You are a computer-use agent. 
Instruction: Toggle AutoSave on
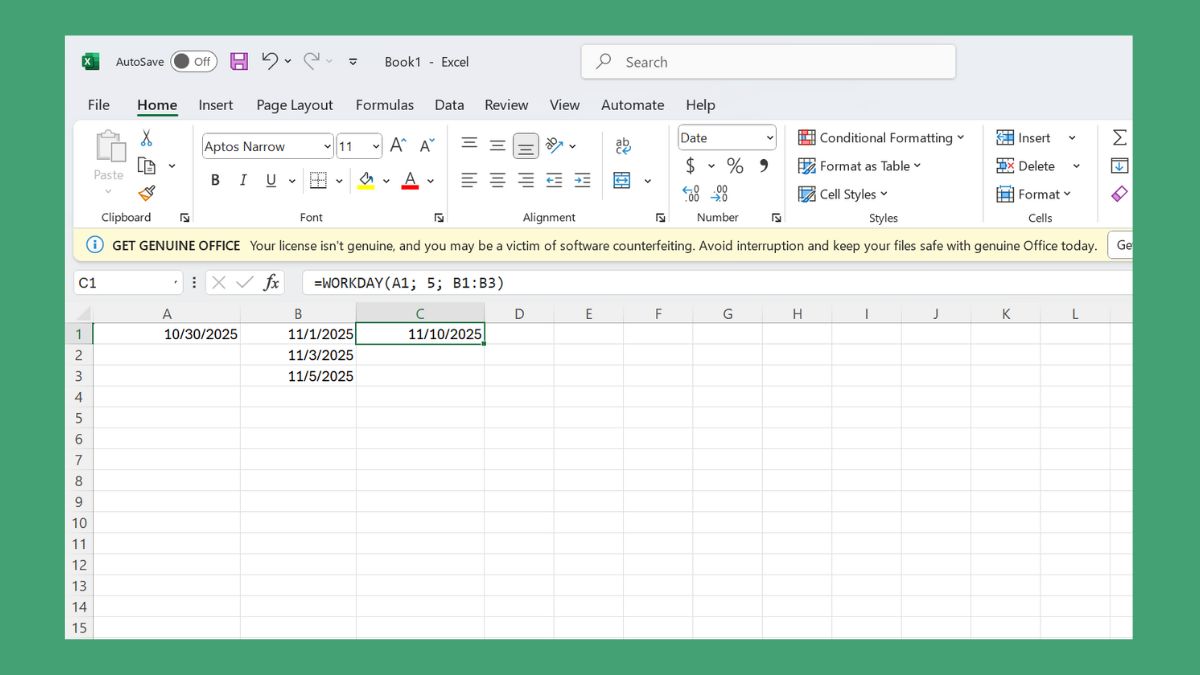coord(193,61)
